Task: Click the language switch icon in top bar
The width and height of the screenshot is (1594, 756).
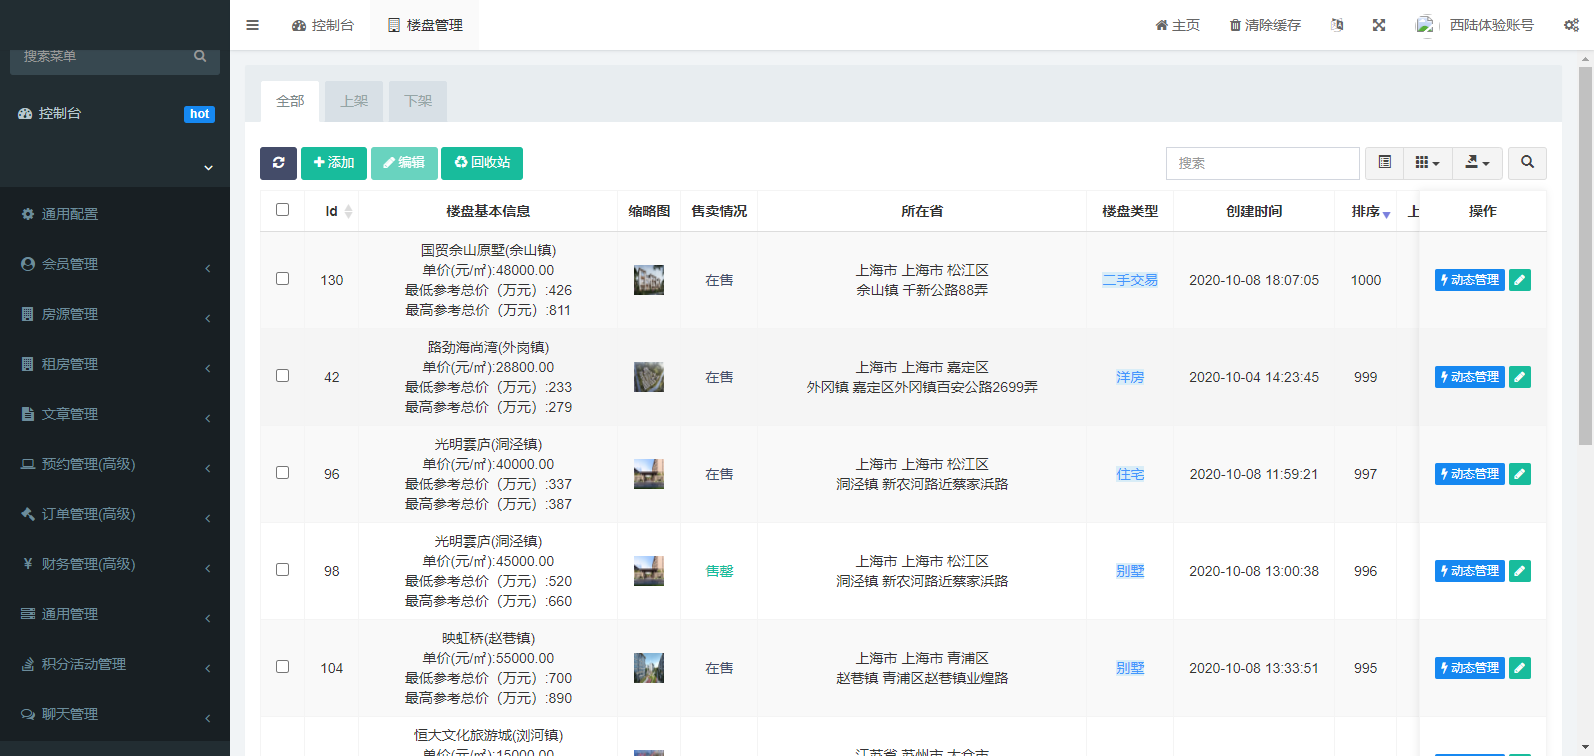Action: (x=1337, y=25)
